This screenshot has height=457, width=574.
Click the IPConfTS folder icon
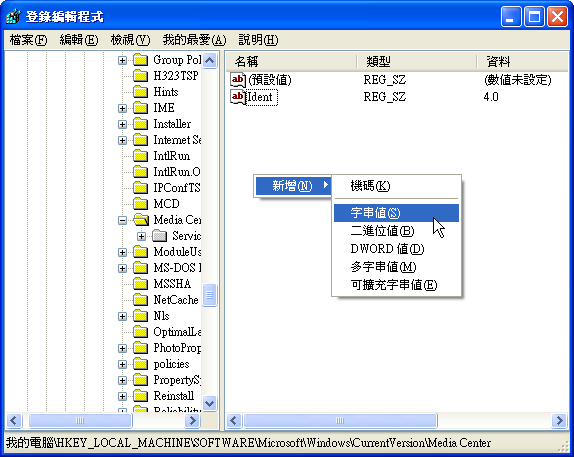point(141,188)
